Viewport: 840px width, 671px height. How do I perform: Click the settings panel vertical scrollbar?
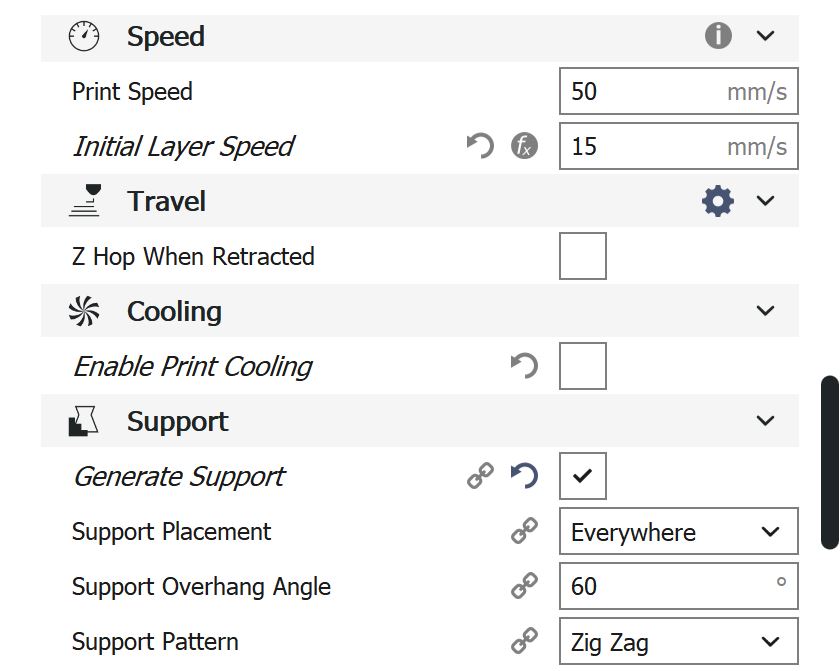coord(829,462)
